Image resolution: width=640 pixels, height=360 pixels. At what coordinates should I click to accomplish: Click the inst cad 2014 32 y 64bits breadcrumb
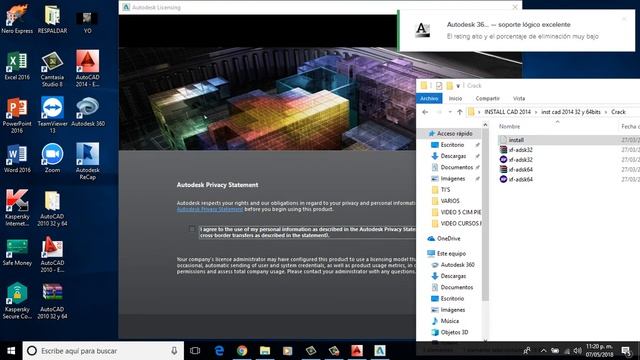click(x=571, y=112)
